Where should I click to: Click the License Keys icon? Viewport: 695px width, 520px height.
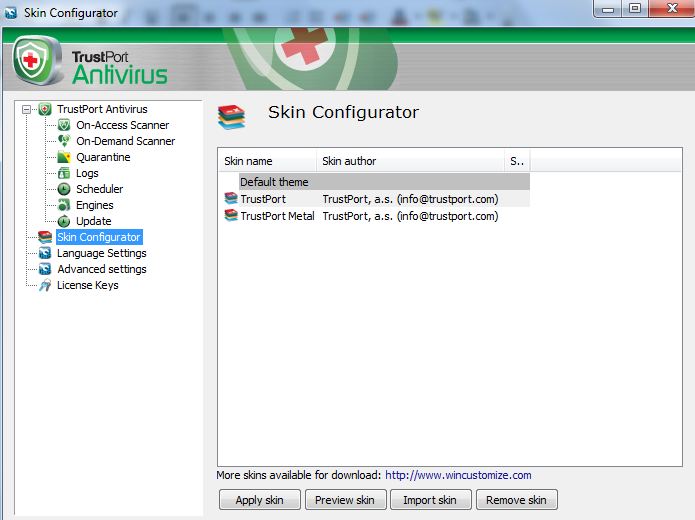click(x=45, y=285)
